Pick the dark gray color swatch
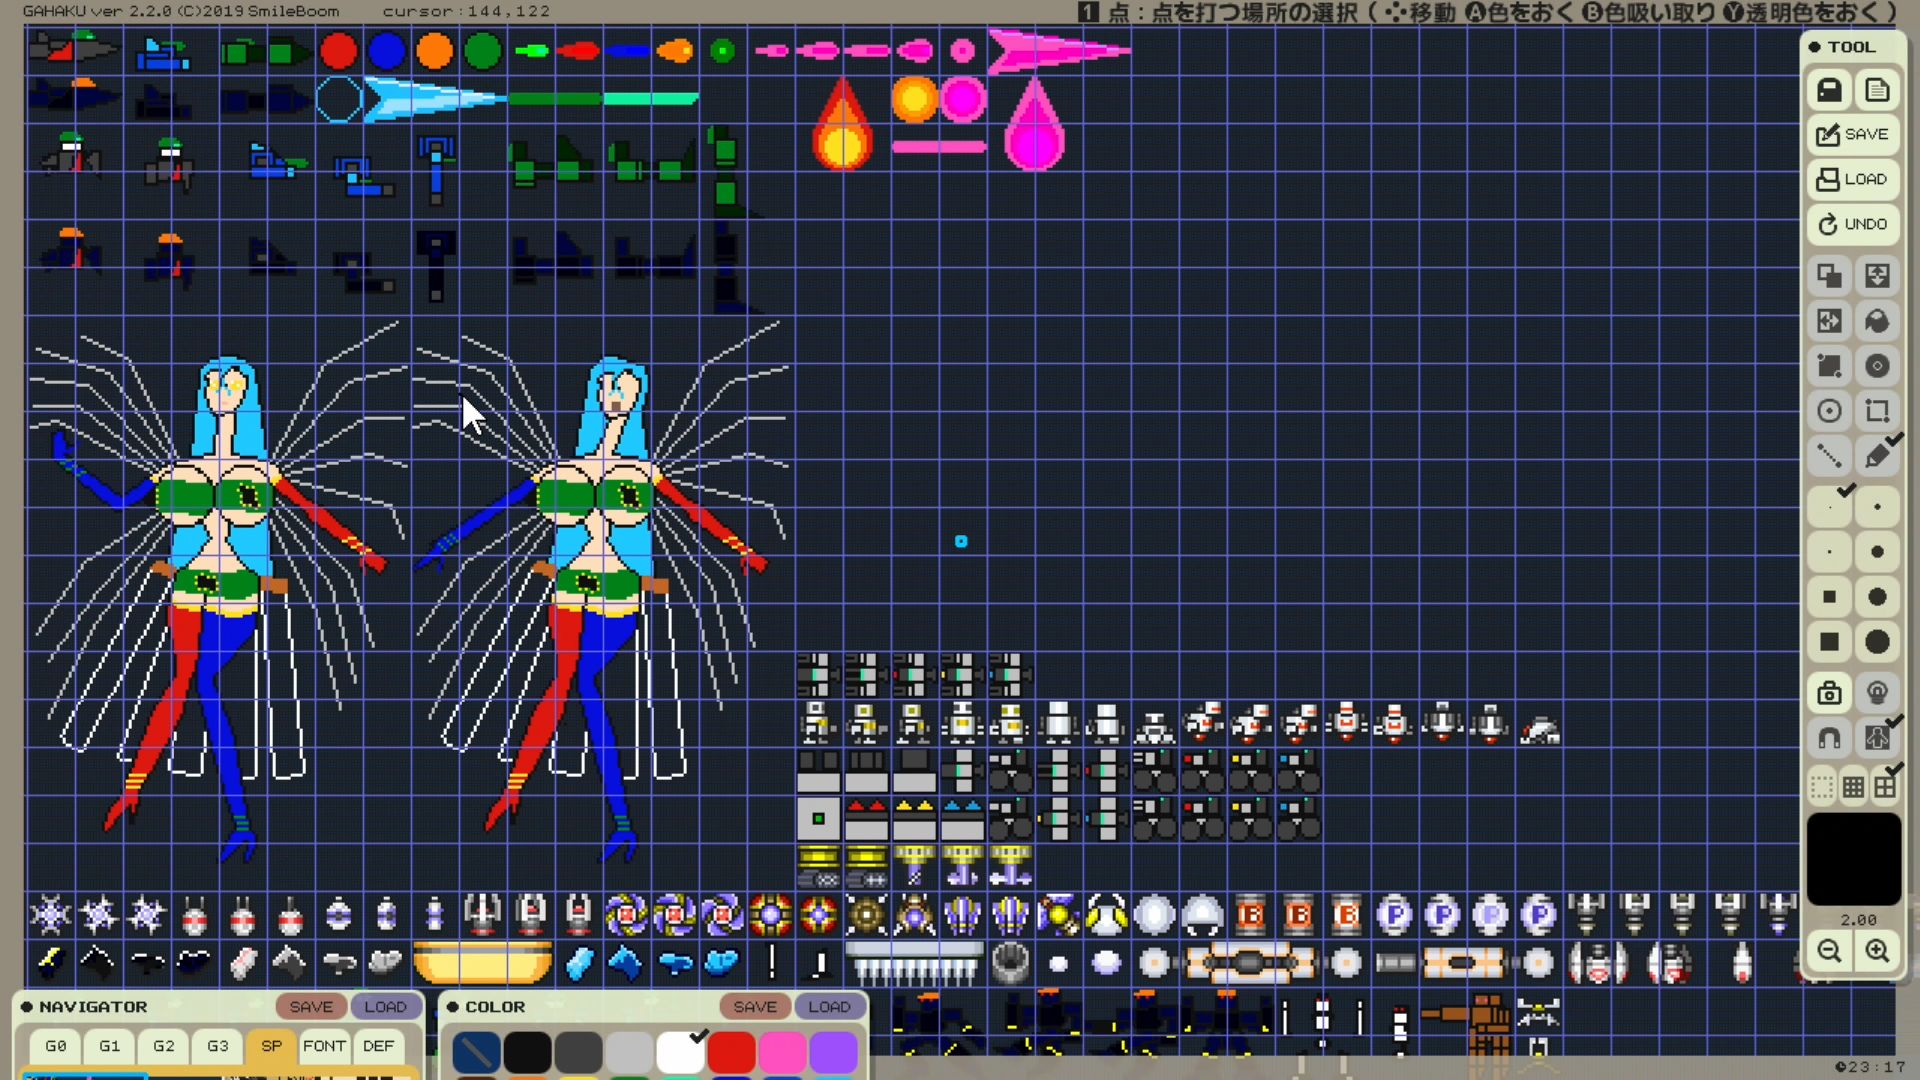1920x1080 pixels. tap(578, 1052)
